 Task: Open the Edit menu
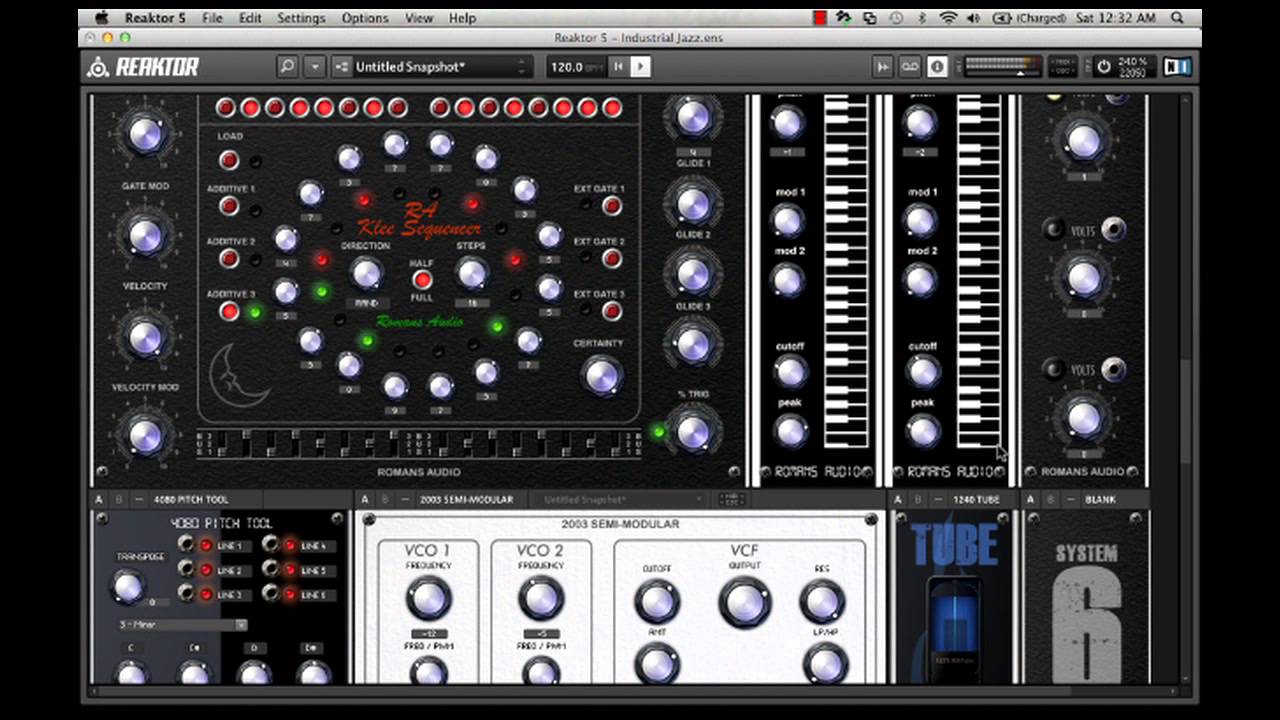point(250,18)
